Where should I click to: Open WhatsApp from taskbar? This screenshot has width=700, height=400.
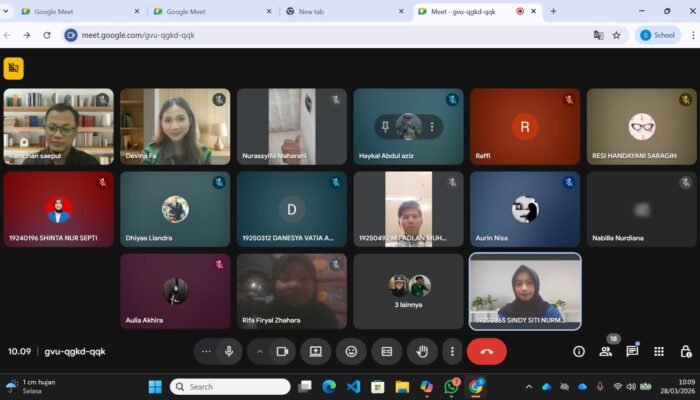[x=451, y=387]
